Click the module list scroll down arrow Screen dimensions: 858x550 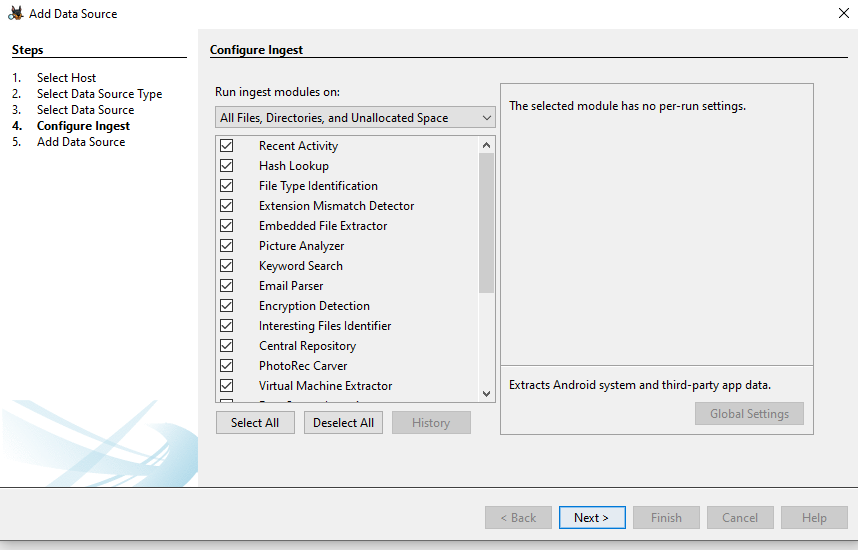(x=487, y=394)
